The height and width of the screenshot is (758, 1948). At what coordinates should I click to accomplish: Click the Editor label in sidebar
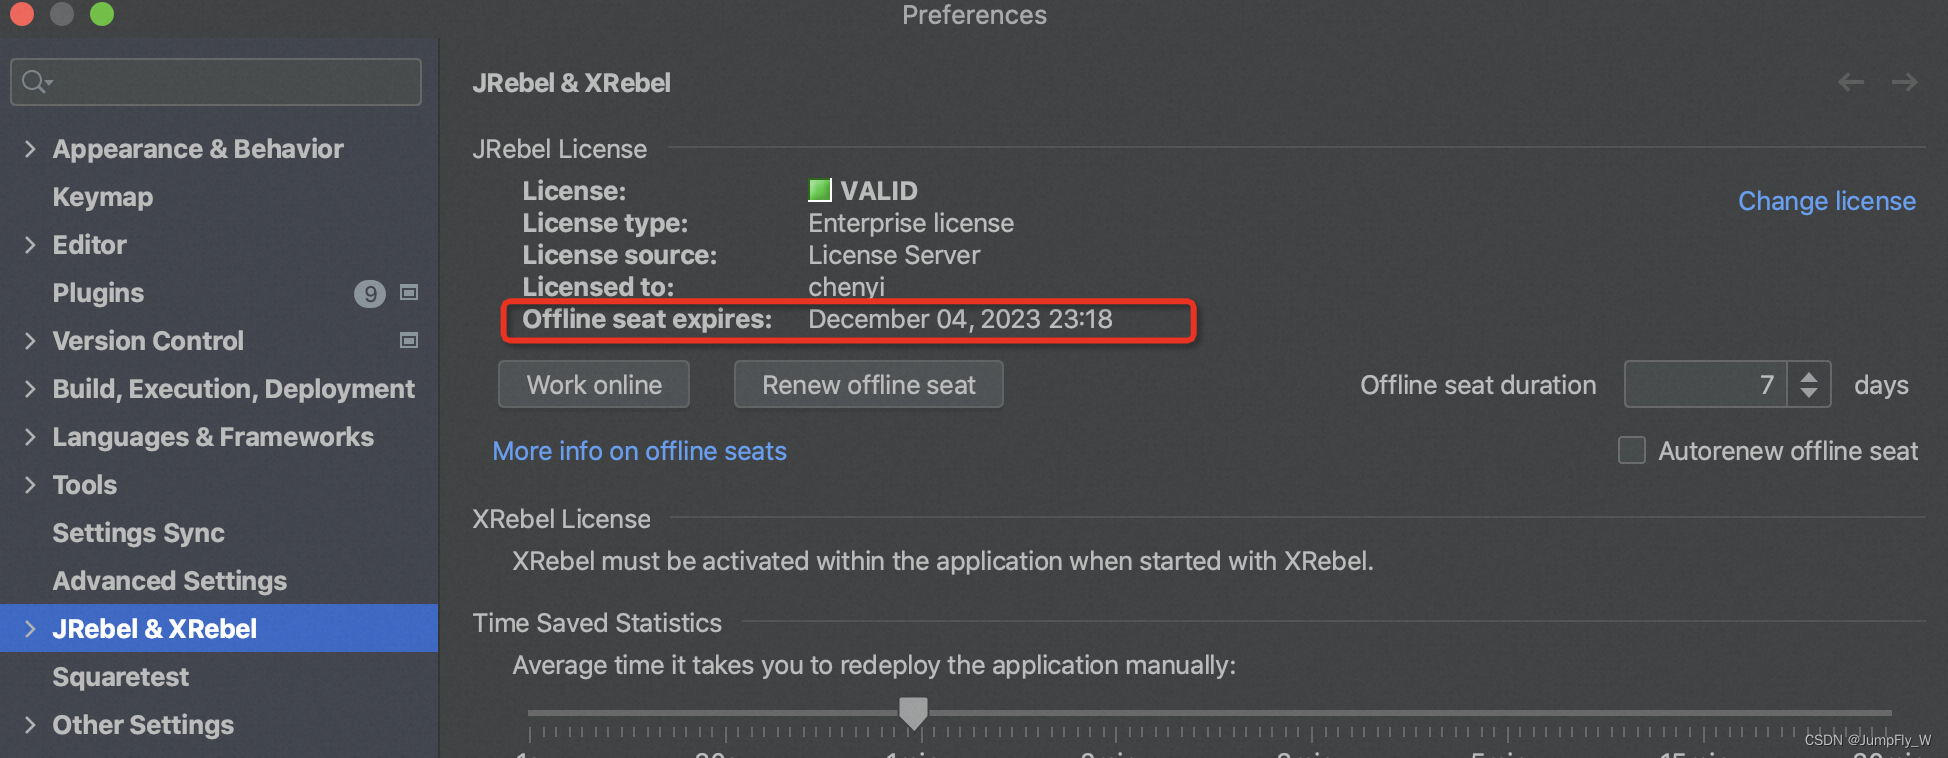[90, 245]
